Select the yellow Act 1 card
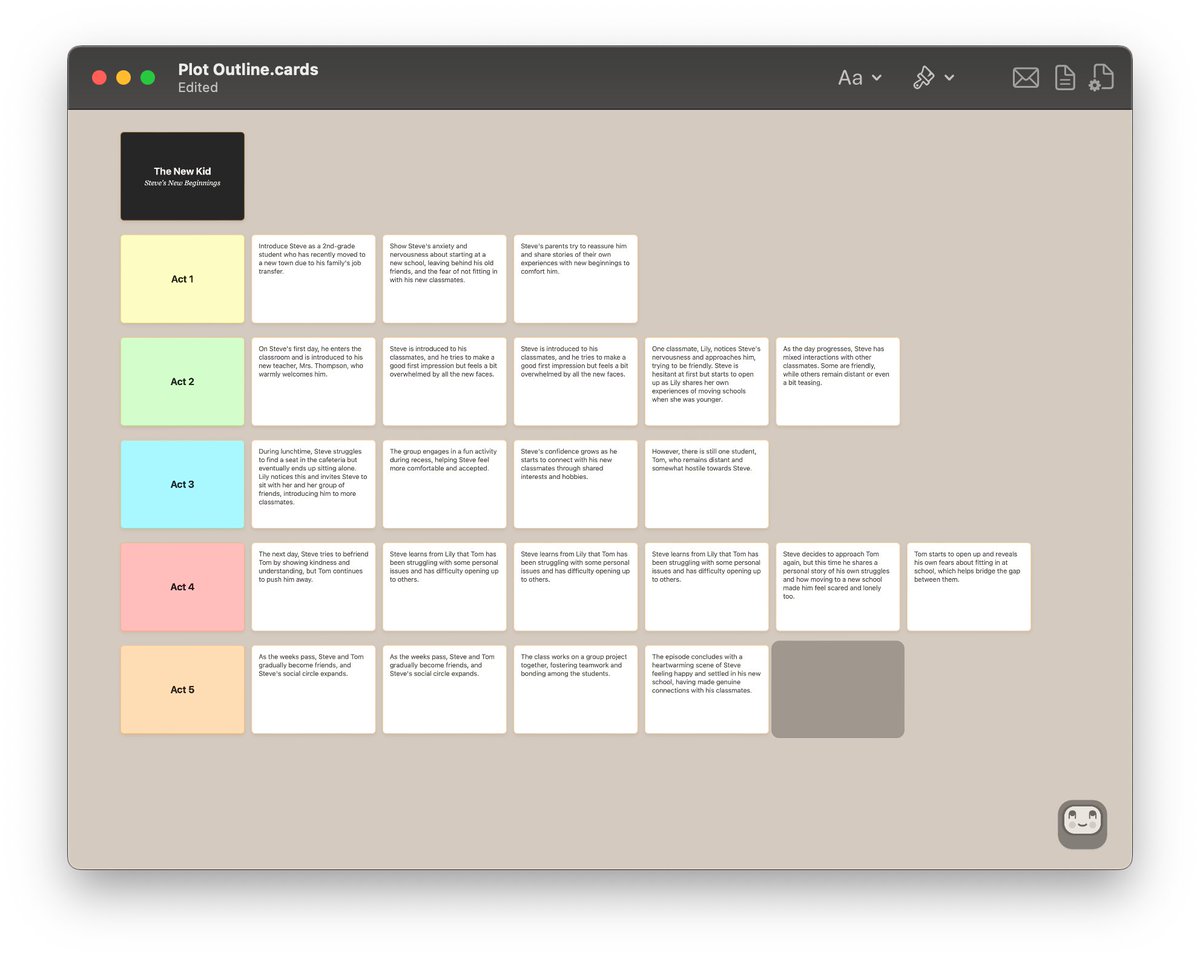The height and width of the screenshot is (959, 1200). [182, 279]
